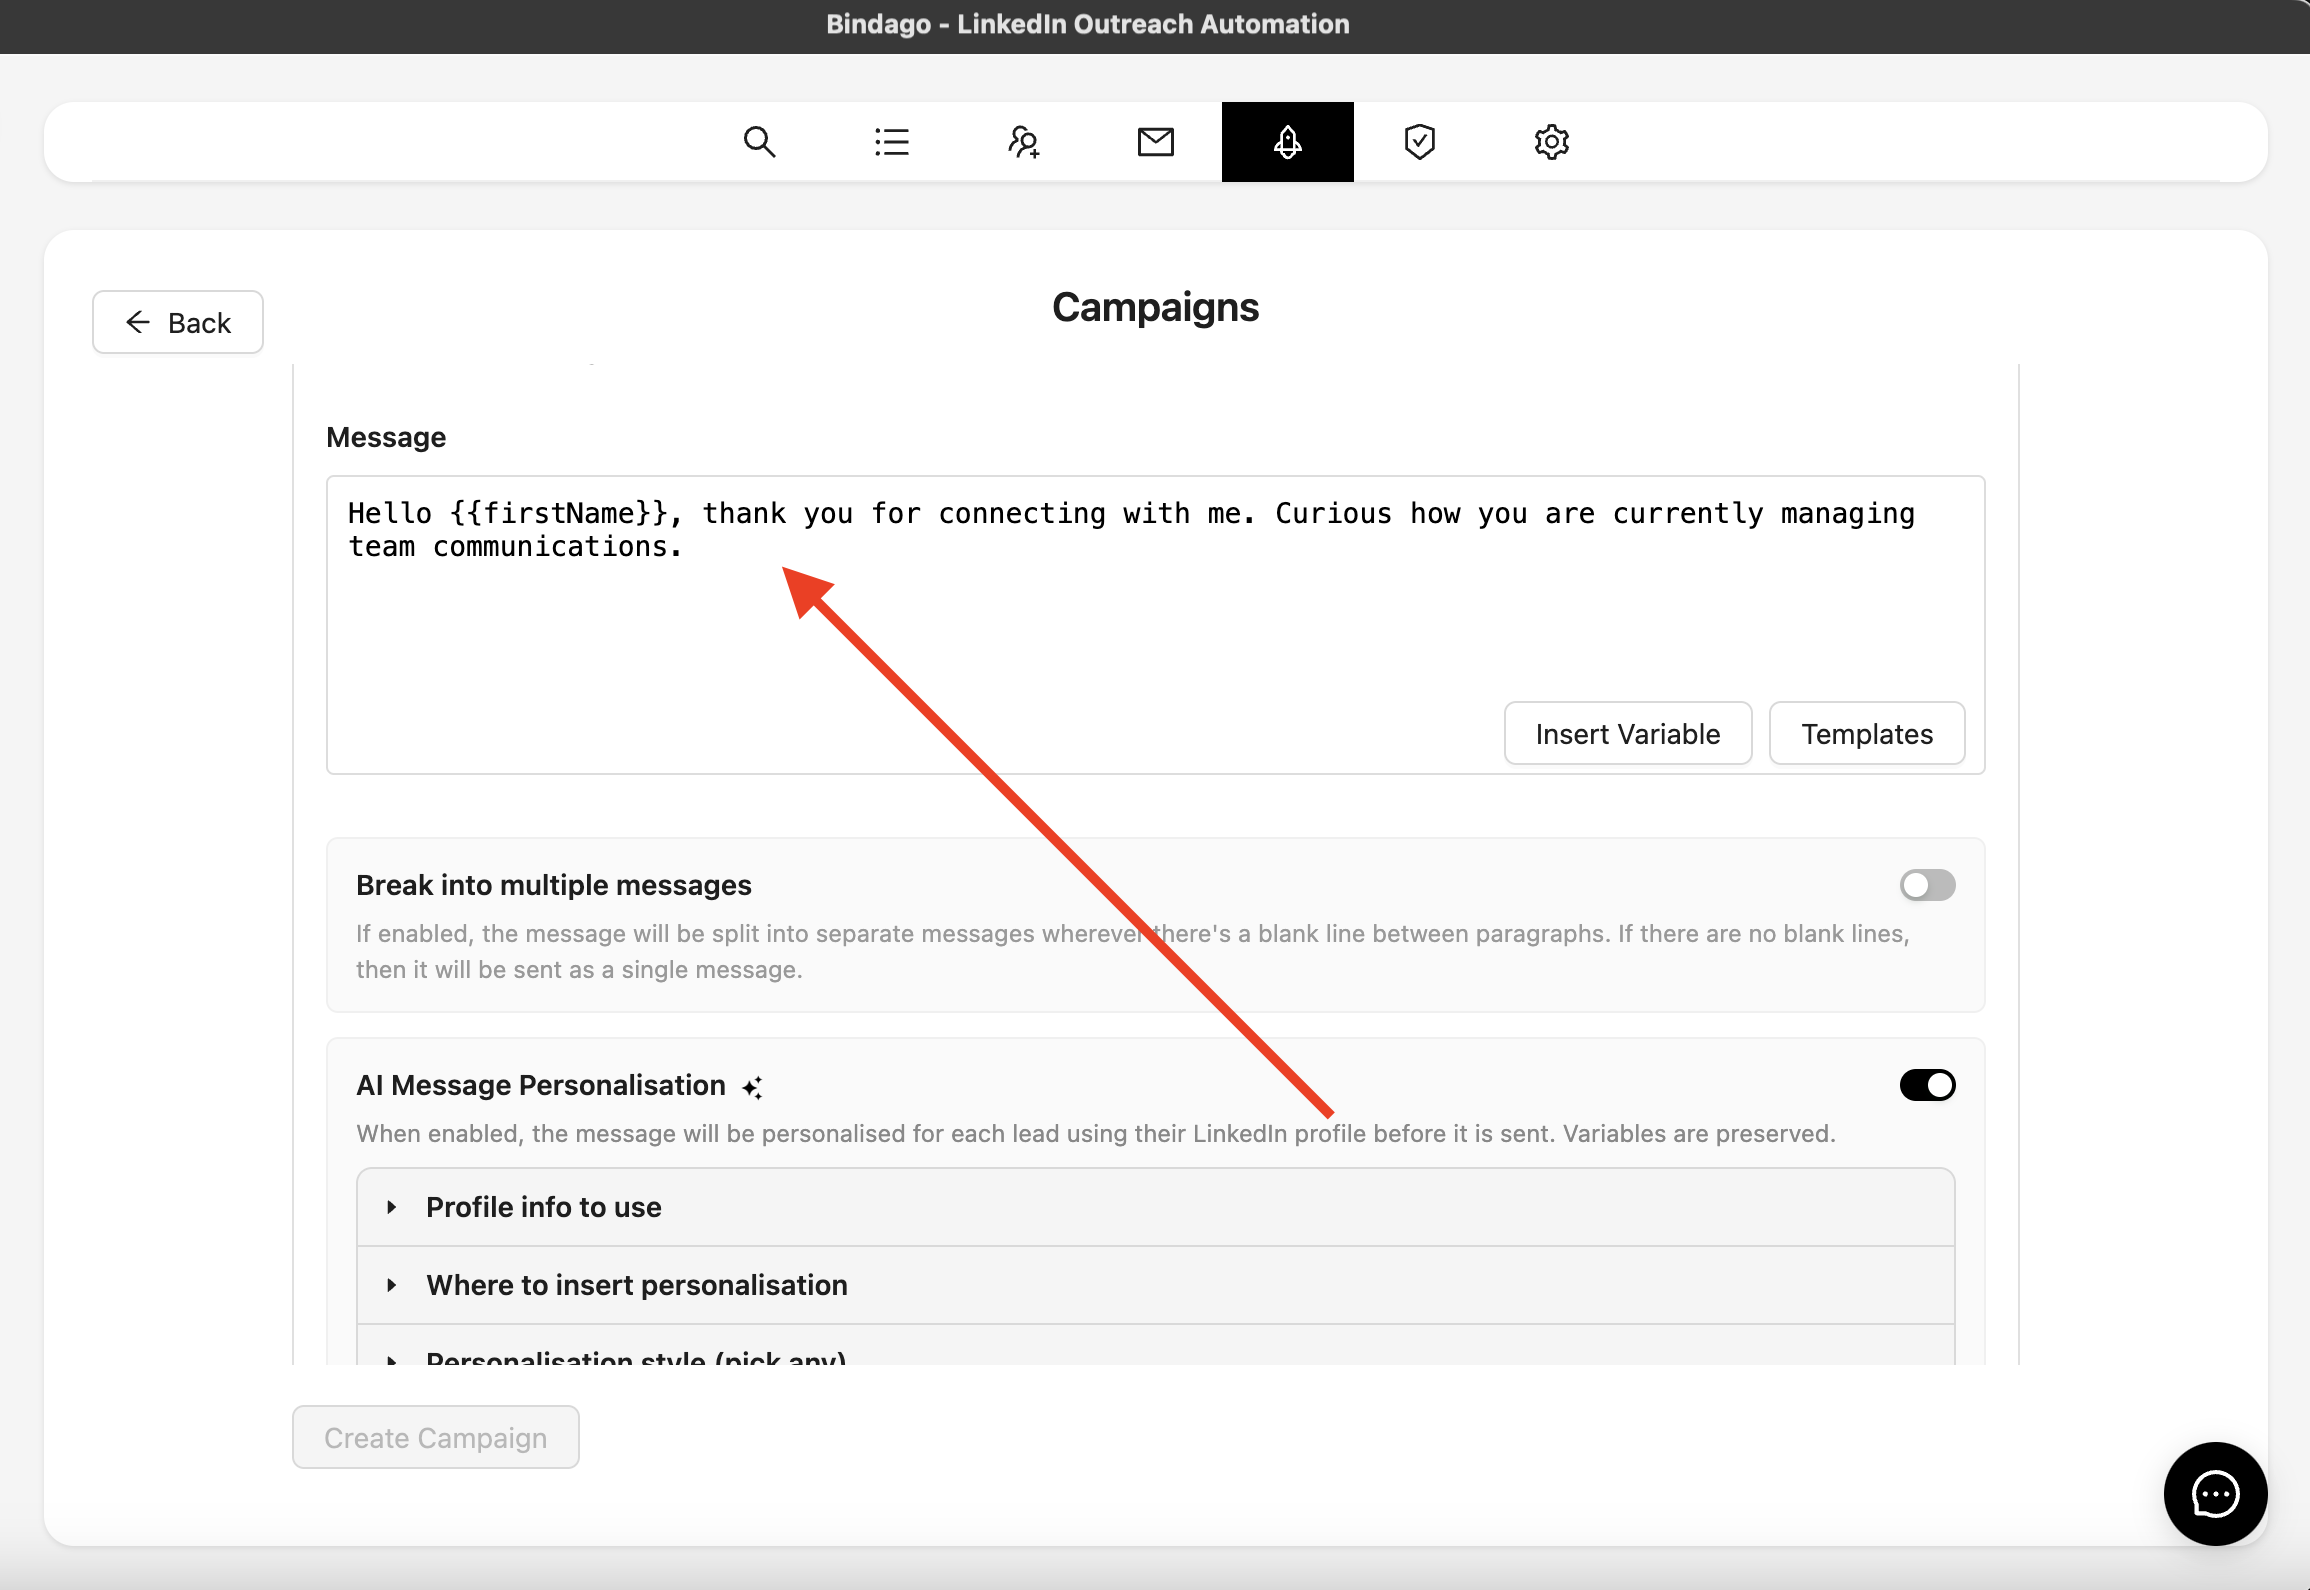Open the Templates button

coord(1867,733)
